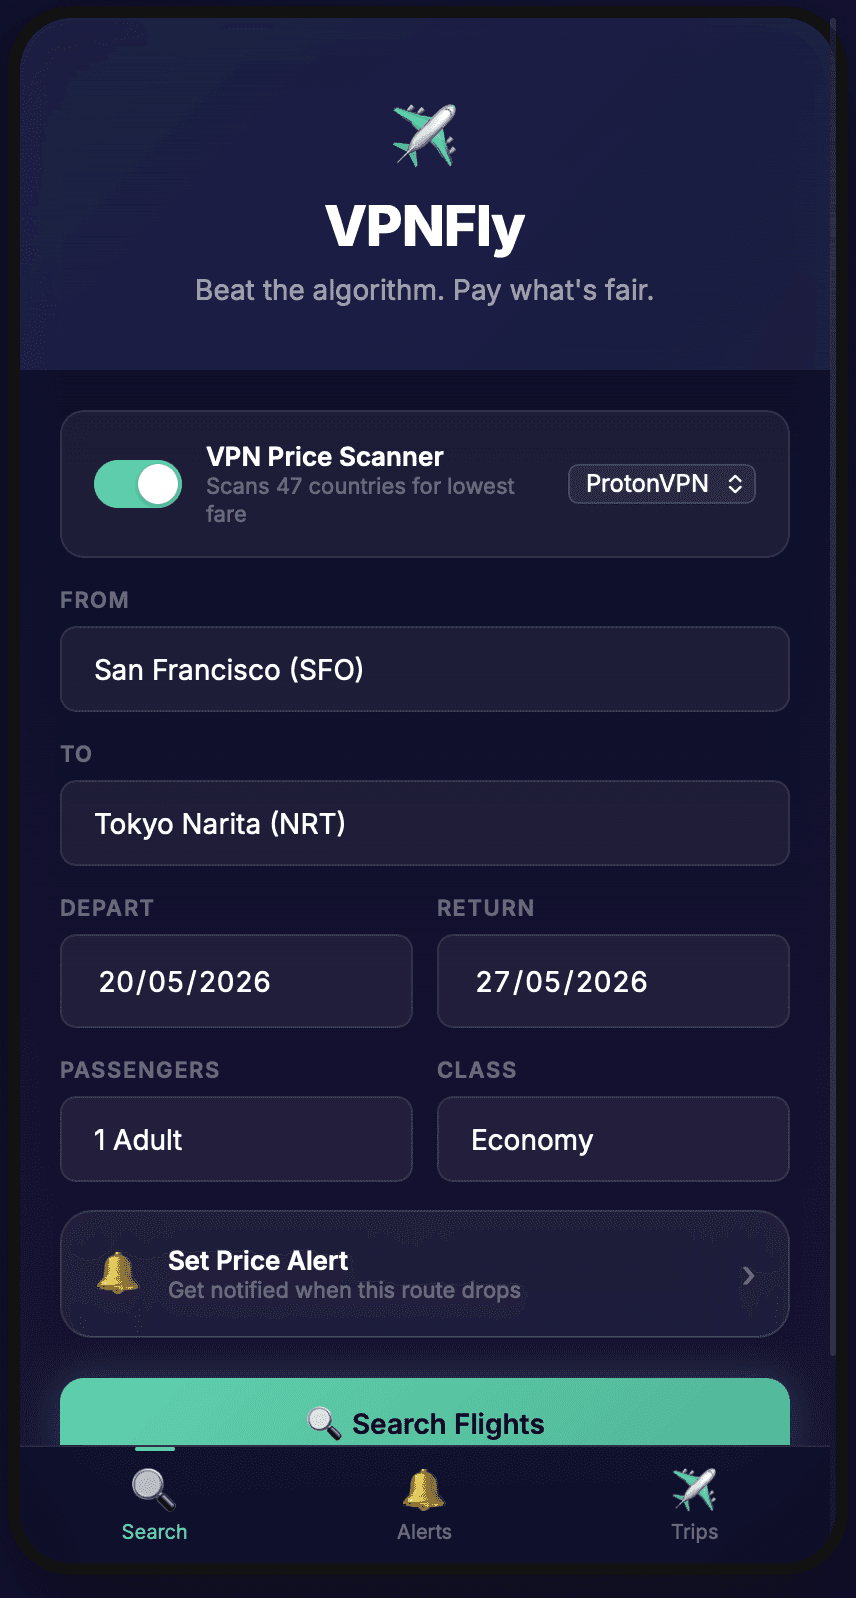Viewport: 856px width, 1598px height.
Task: Click the magnifier icon in the Search Flights button
Action: [324, 1423]
